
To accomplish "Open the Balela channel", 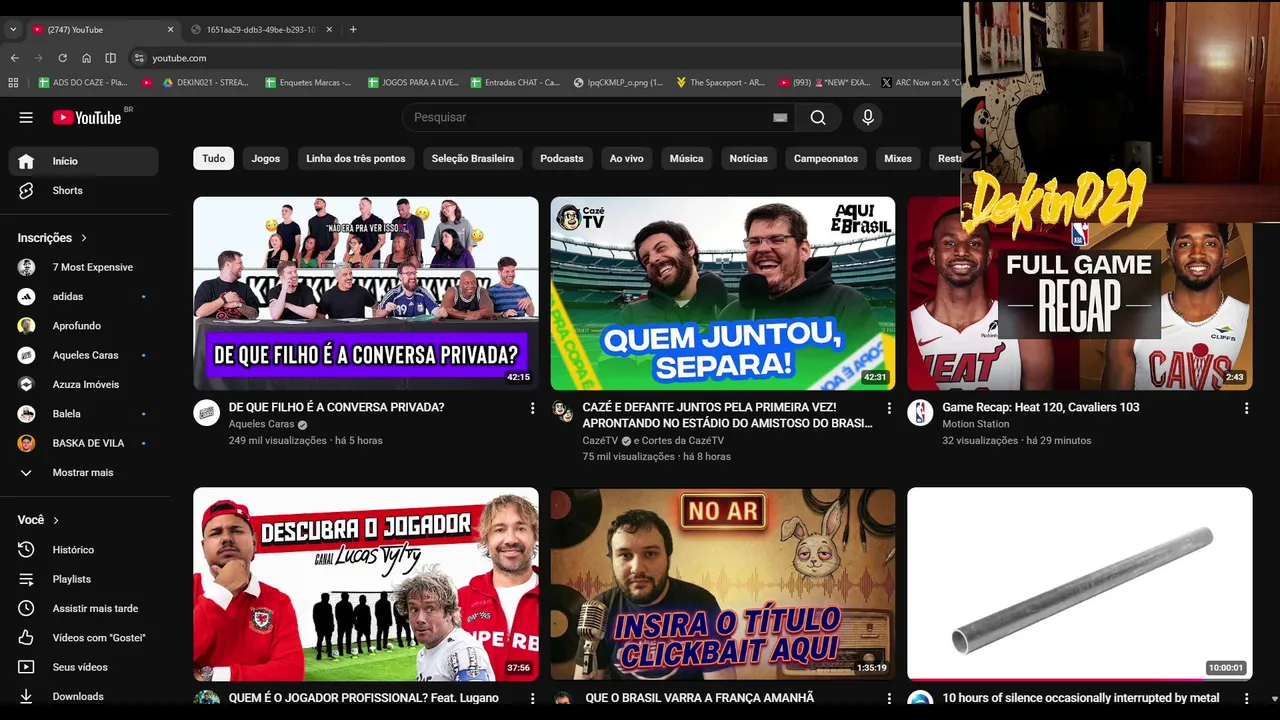I will (x=84, y=413).
